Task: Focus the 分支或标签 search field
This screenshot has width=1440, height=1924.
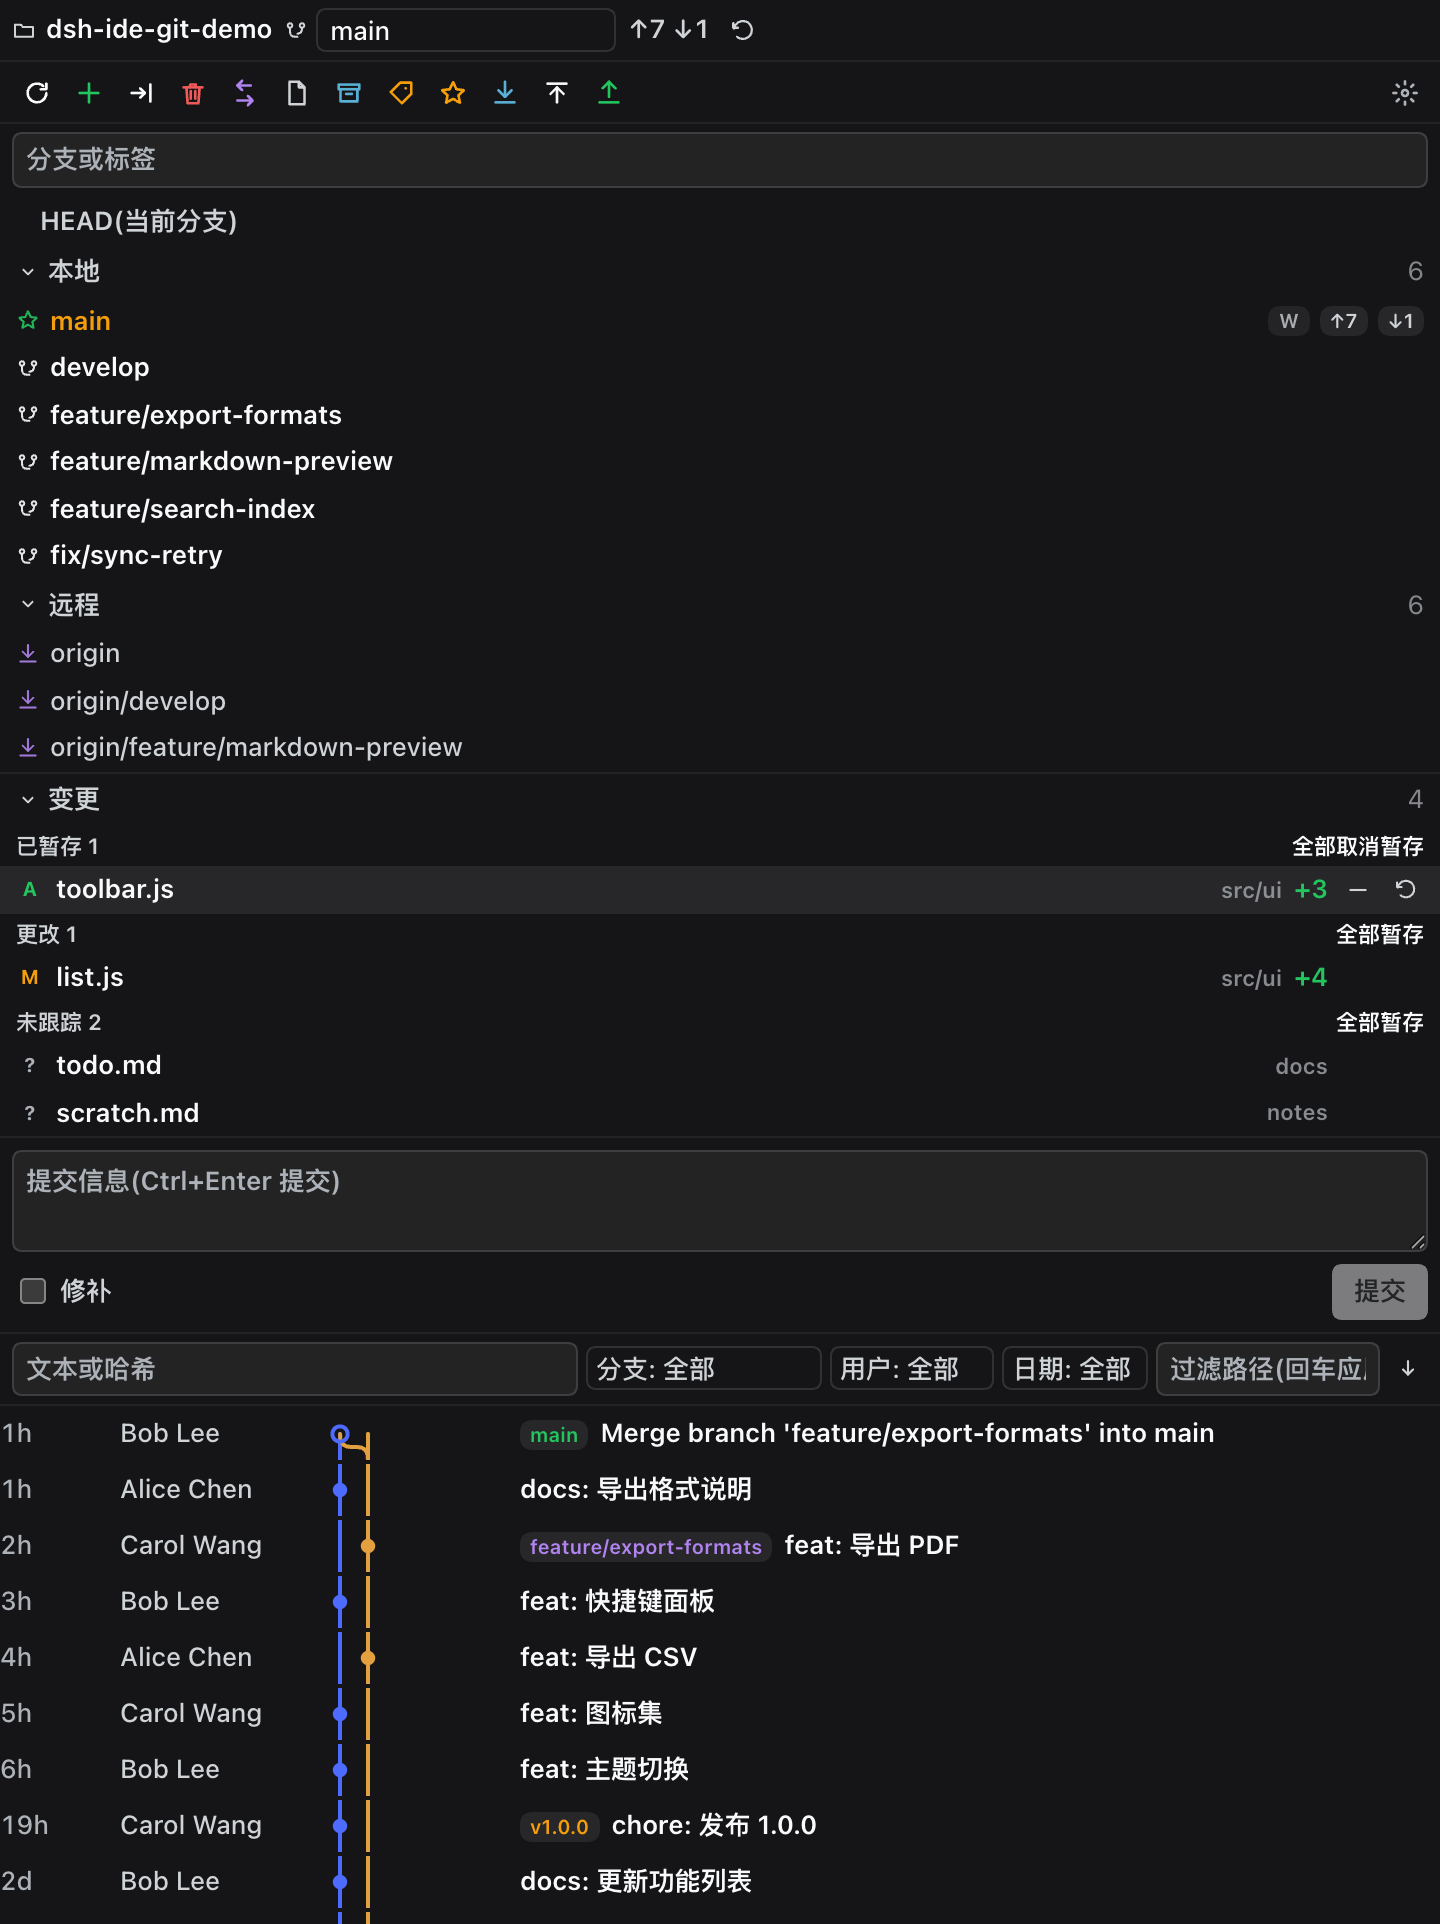Action: [720, 160]
